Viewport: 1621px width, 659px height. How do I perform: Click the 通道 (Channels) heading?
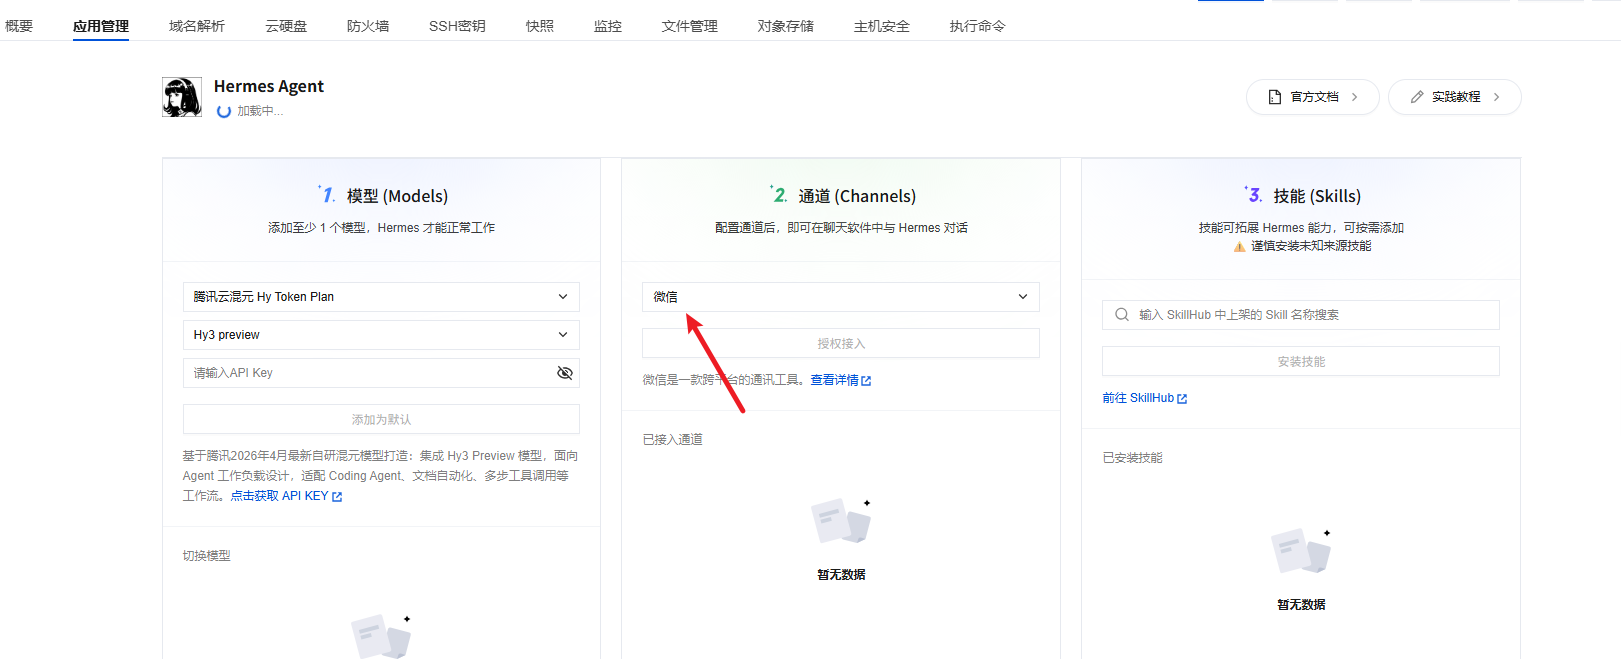point(857,196)
